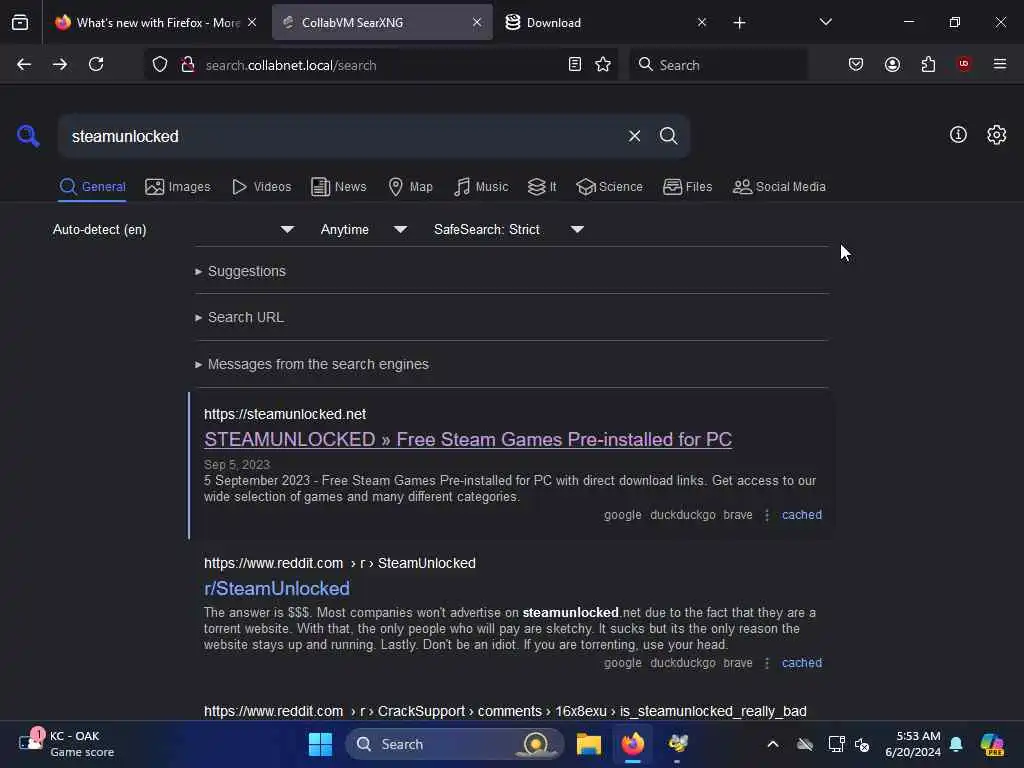Select the It search category
Screen dimensions: 1024x768
(542, 187)
